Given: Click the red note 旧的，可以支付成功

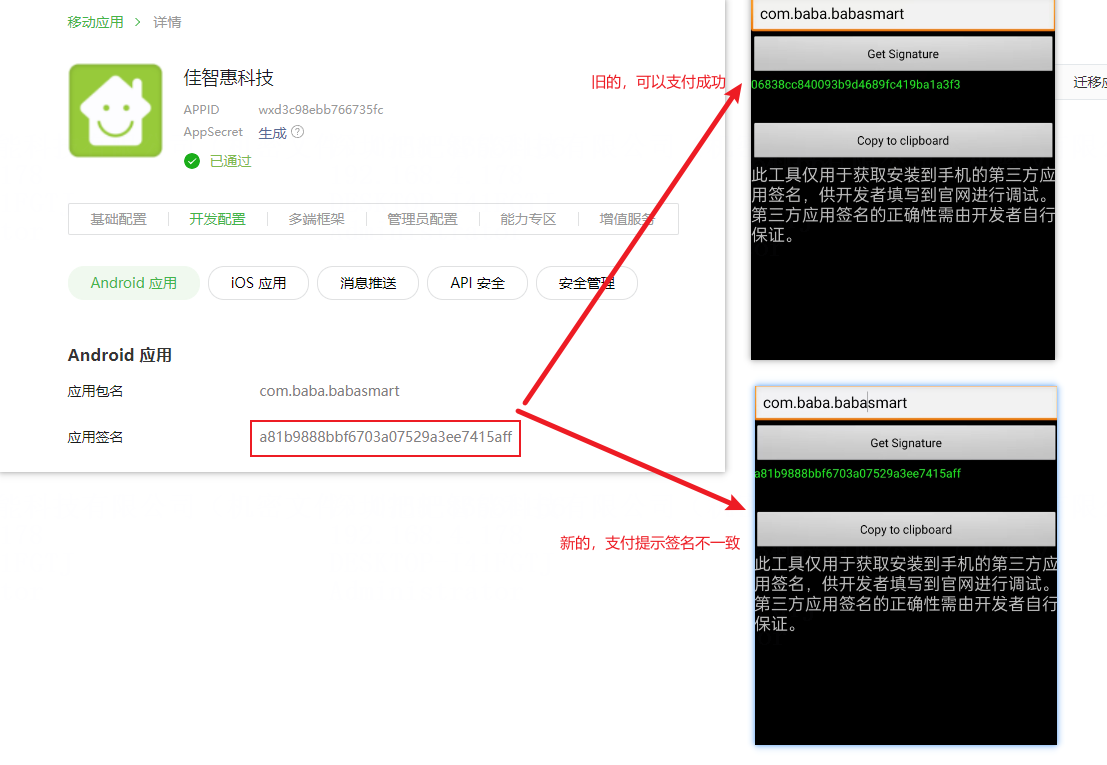Looking at the screenshot, I should (x=658, y=83).
